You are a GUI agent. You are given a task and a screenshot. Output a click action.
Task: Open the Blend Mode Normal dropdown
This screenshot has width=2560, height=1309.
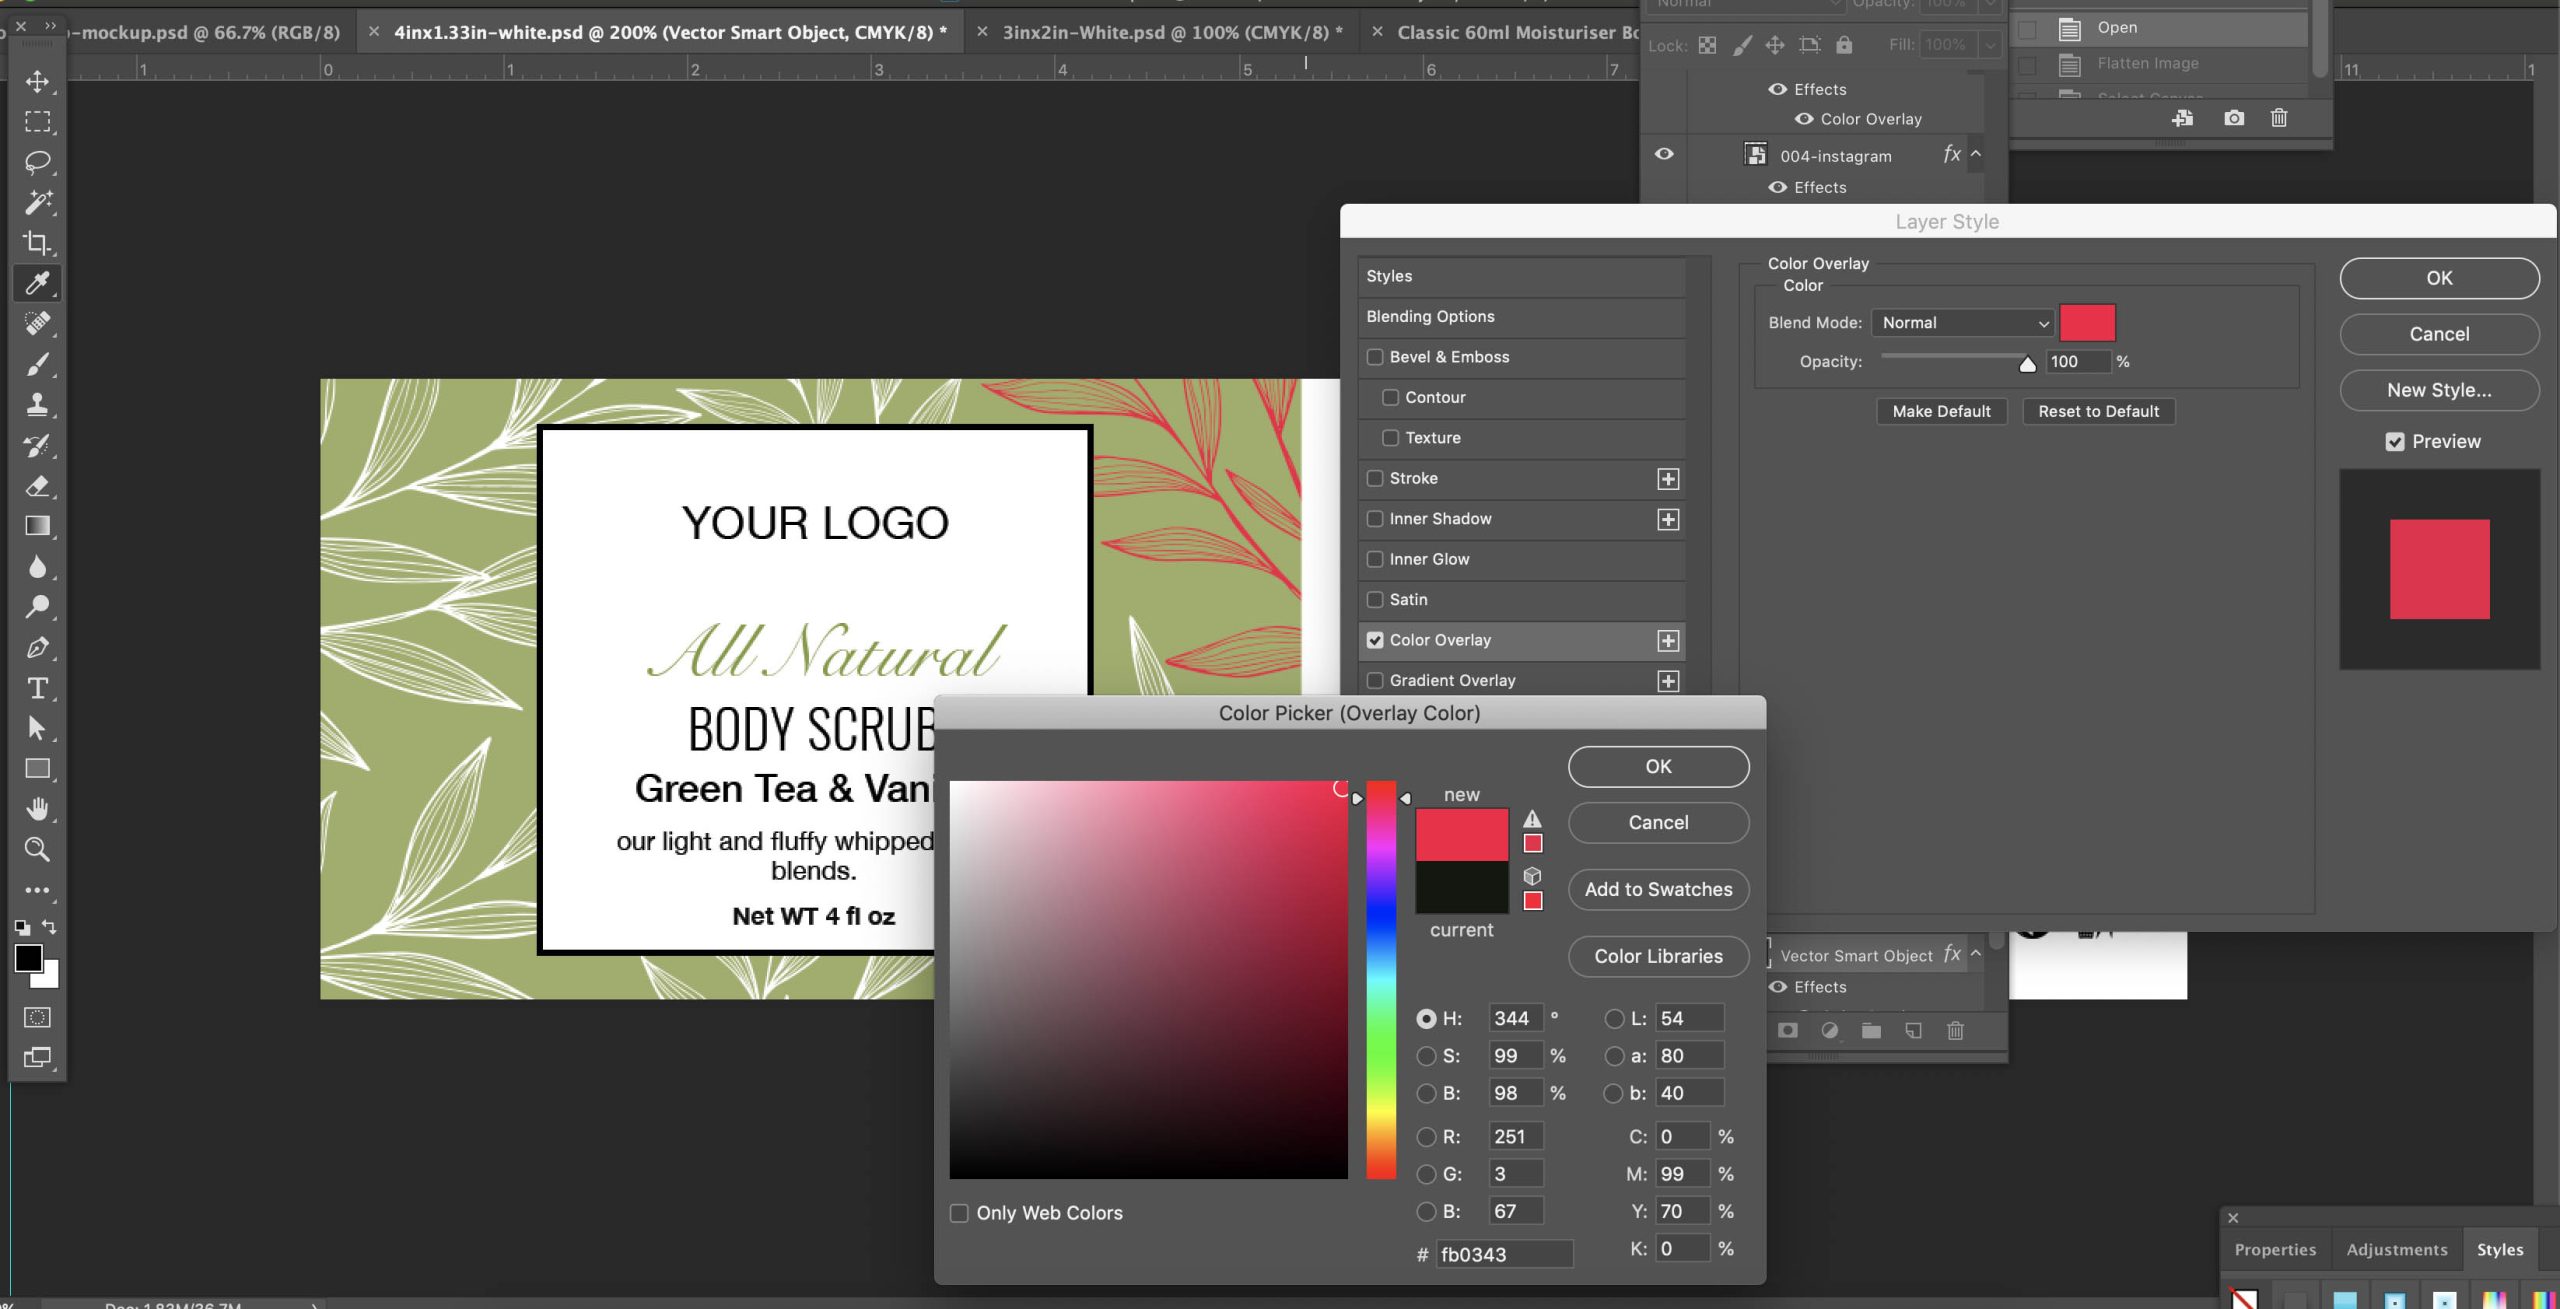click(1961, 323)
